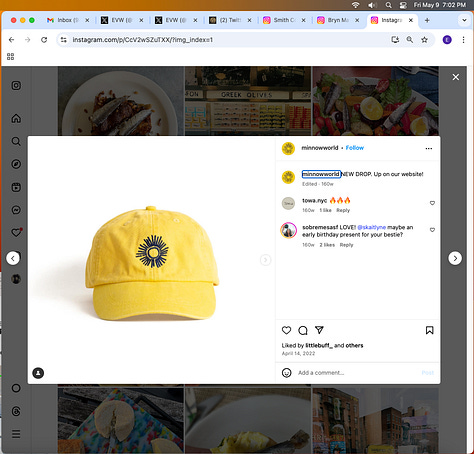Open Explore compass icon in sidebar
The width and height of the screenshot is (474, 454).
[16, 164]
